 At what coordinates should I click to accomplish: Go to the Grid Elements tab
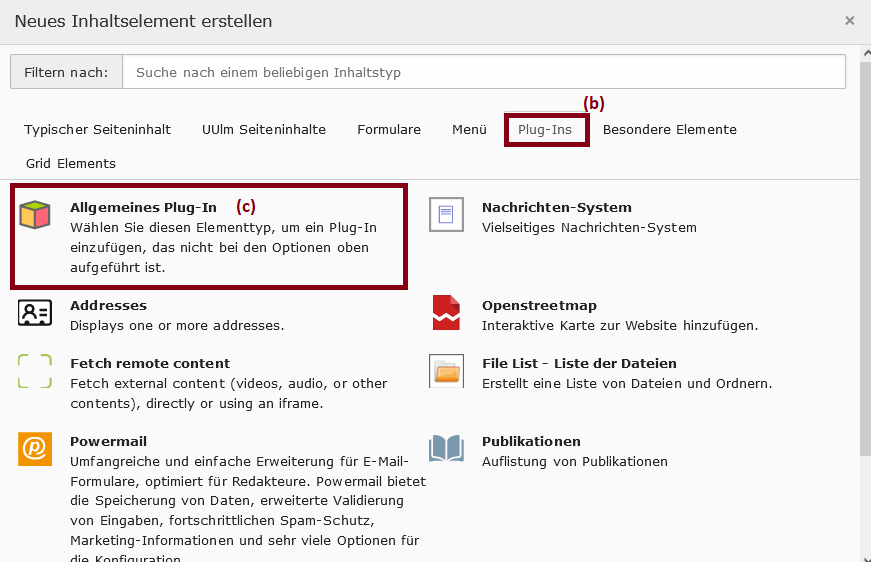(x=71, y=163)
